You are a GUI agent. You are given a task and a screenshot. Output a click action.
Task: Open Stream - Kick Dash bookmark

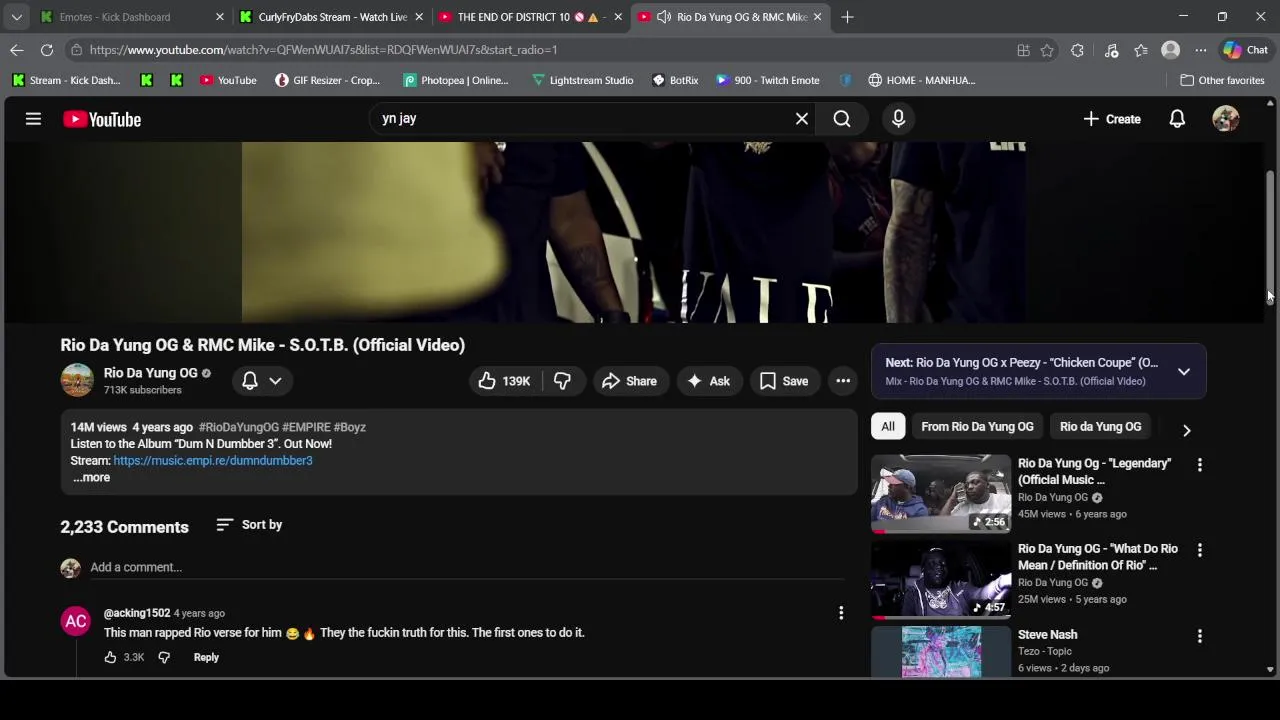coord(66,80)
